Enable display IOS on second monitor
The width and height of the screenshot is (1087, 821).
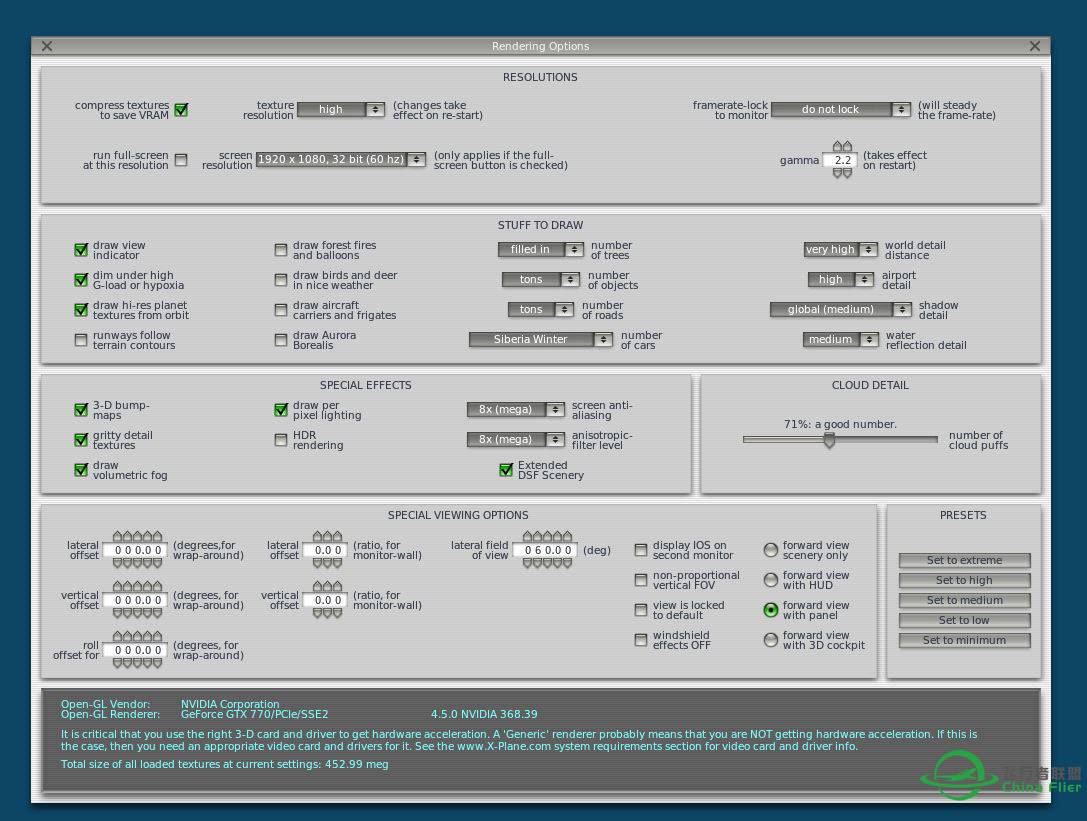pyautogui.click(x=641, y=550)
